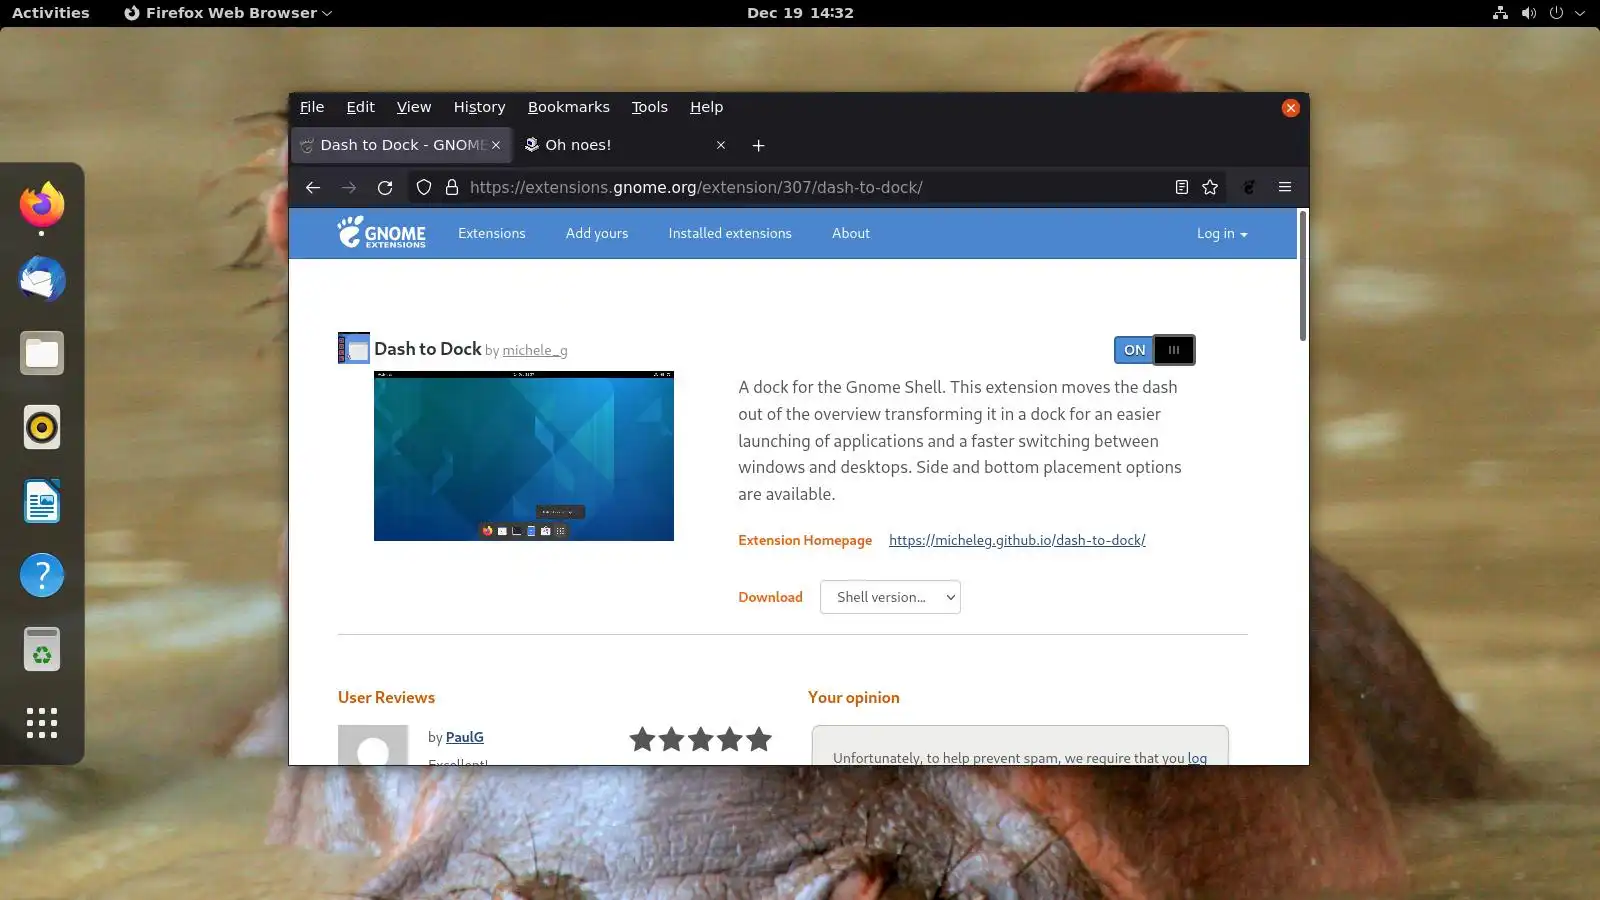Image resolution: width=1600 pixels, height=900 pixels.
Task: Switch to the Dash to Dock tab
Action: click(x=401, y=145)
